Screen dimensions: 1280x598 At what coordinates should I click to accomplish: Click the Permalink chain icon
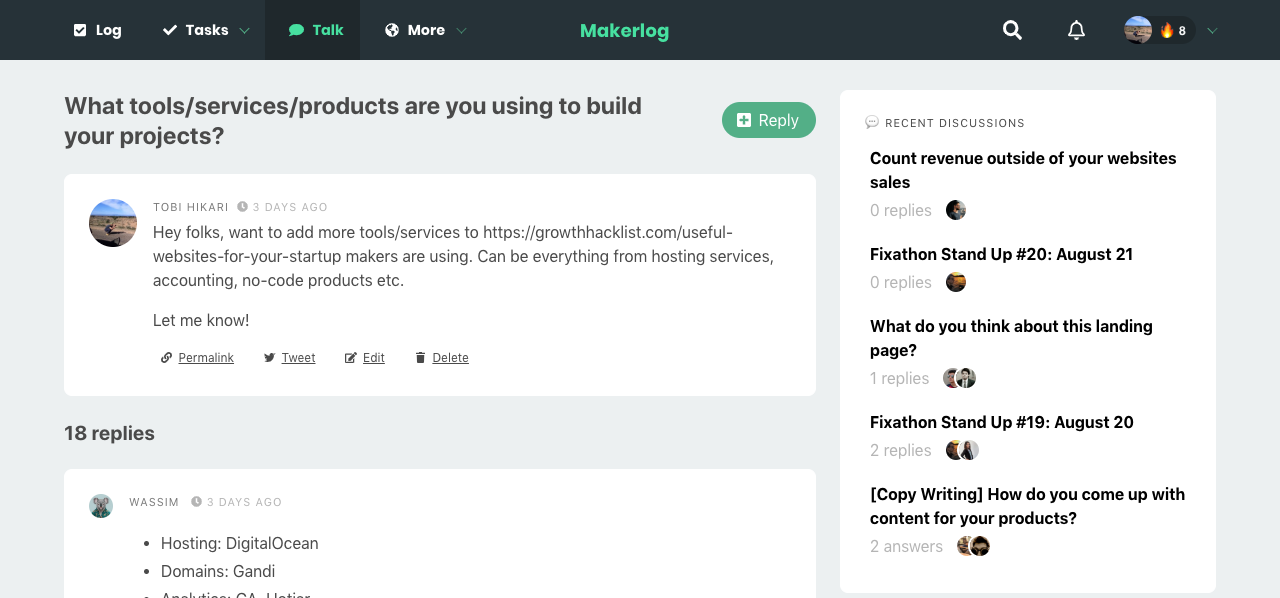pos(166,358)
